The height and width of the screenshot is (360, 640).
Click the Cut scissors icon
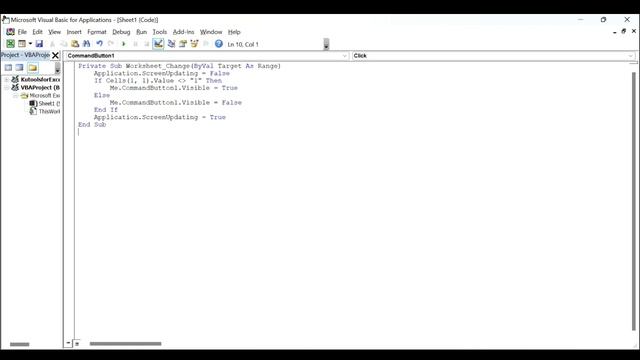(52, 44)
